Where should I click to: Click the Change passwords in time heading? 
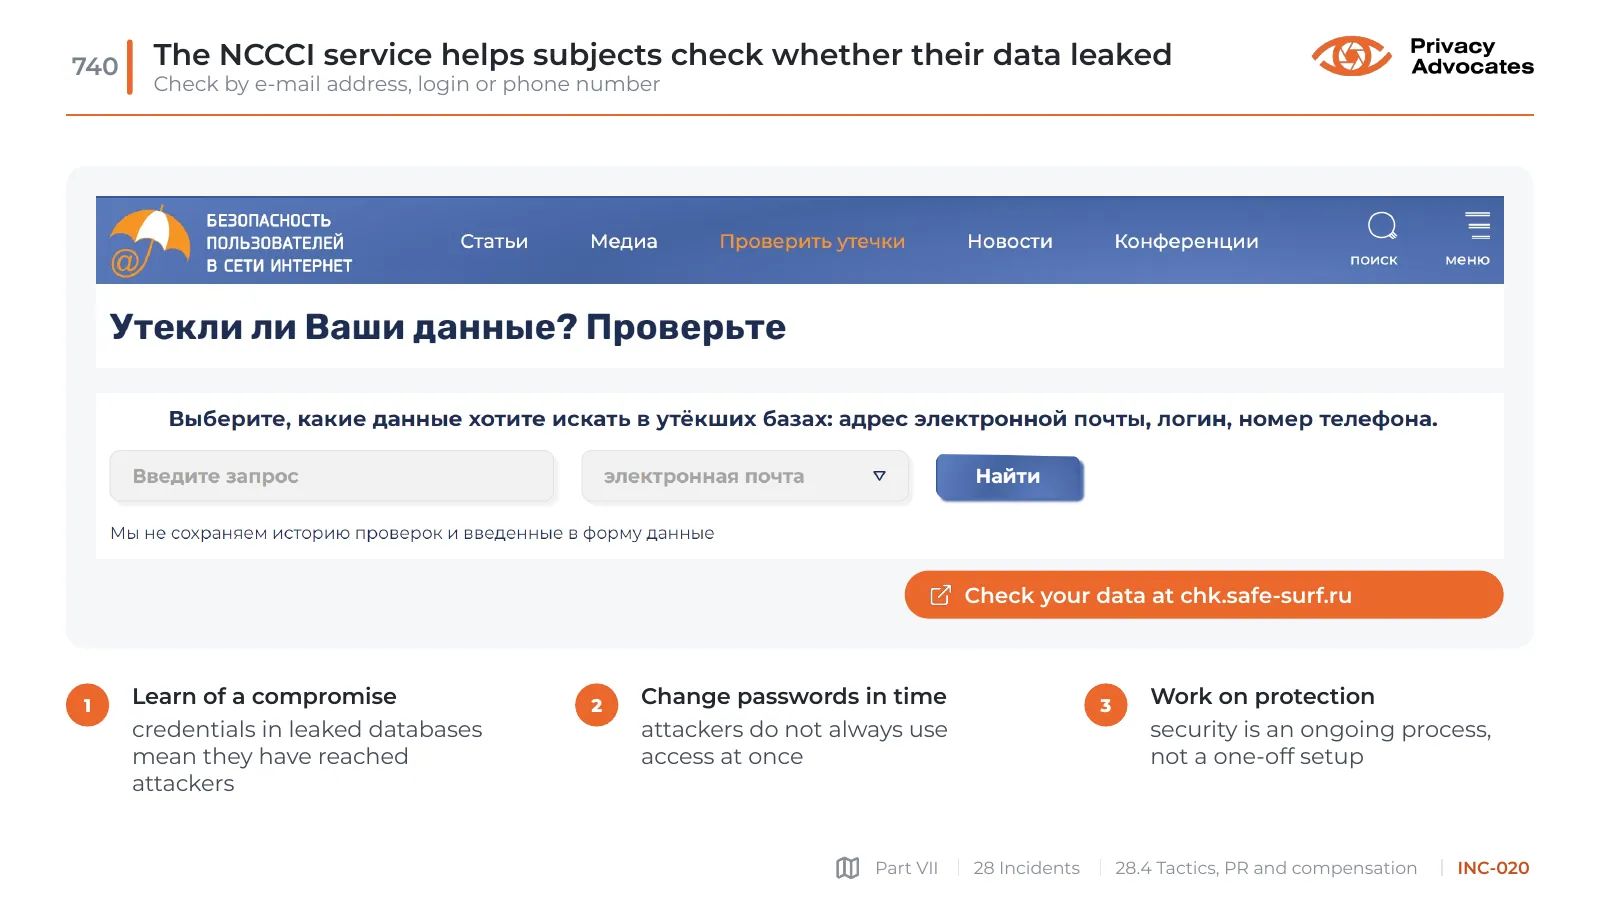click(x=793, y=696)
